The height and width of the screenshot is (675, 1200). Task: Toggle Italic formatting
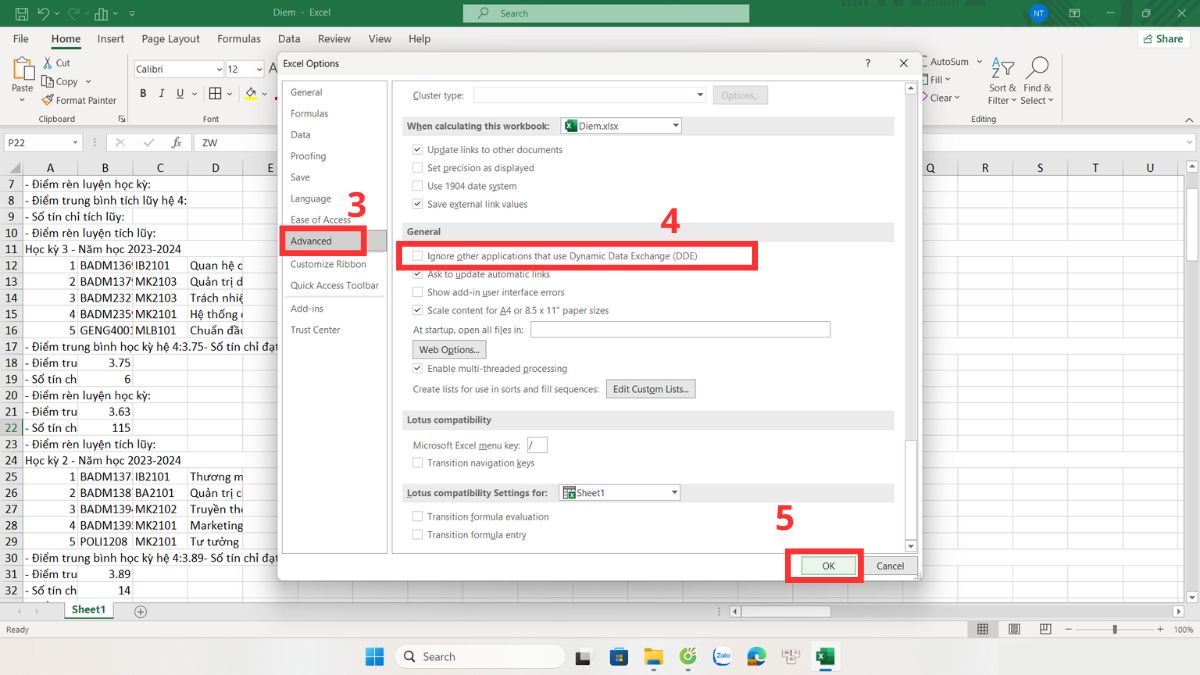tap(161, 94)
